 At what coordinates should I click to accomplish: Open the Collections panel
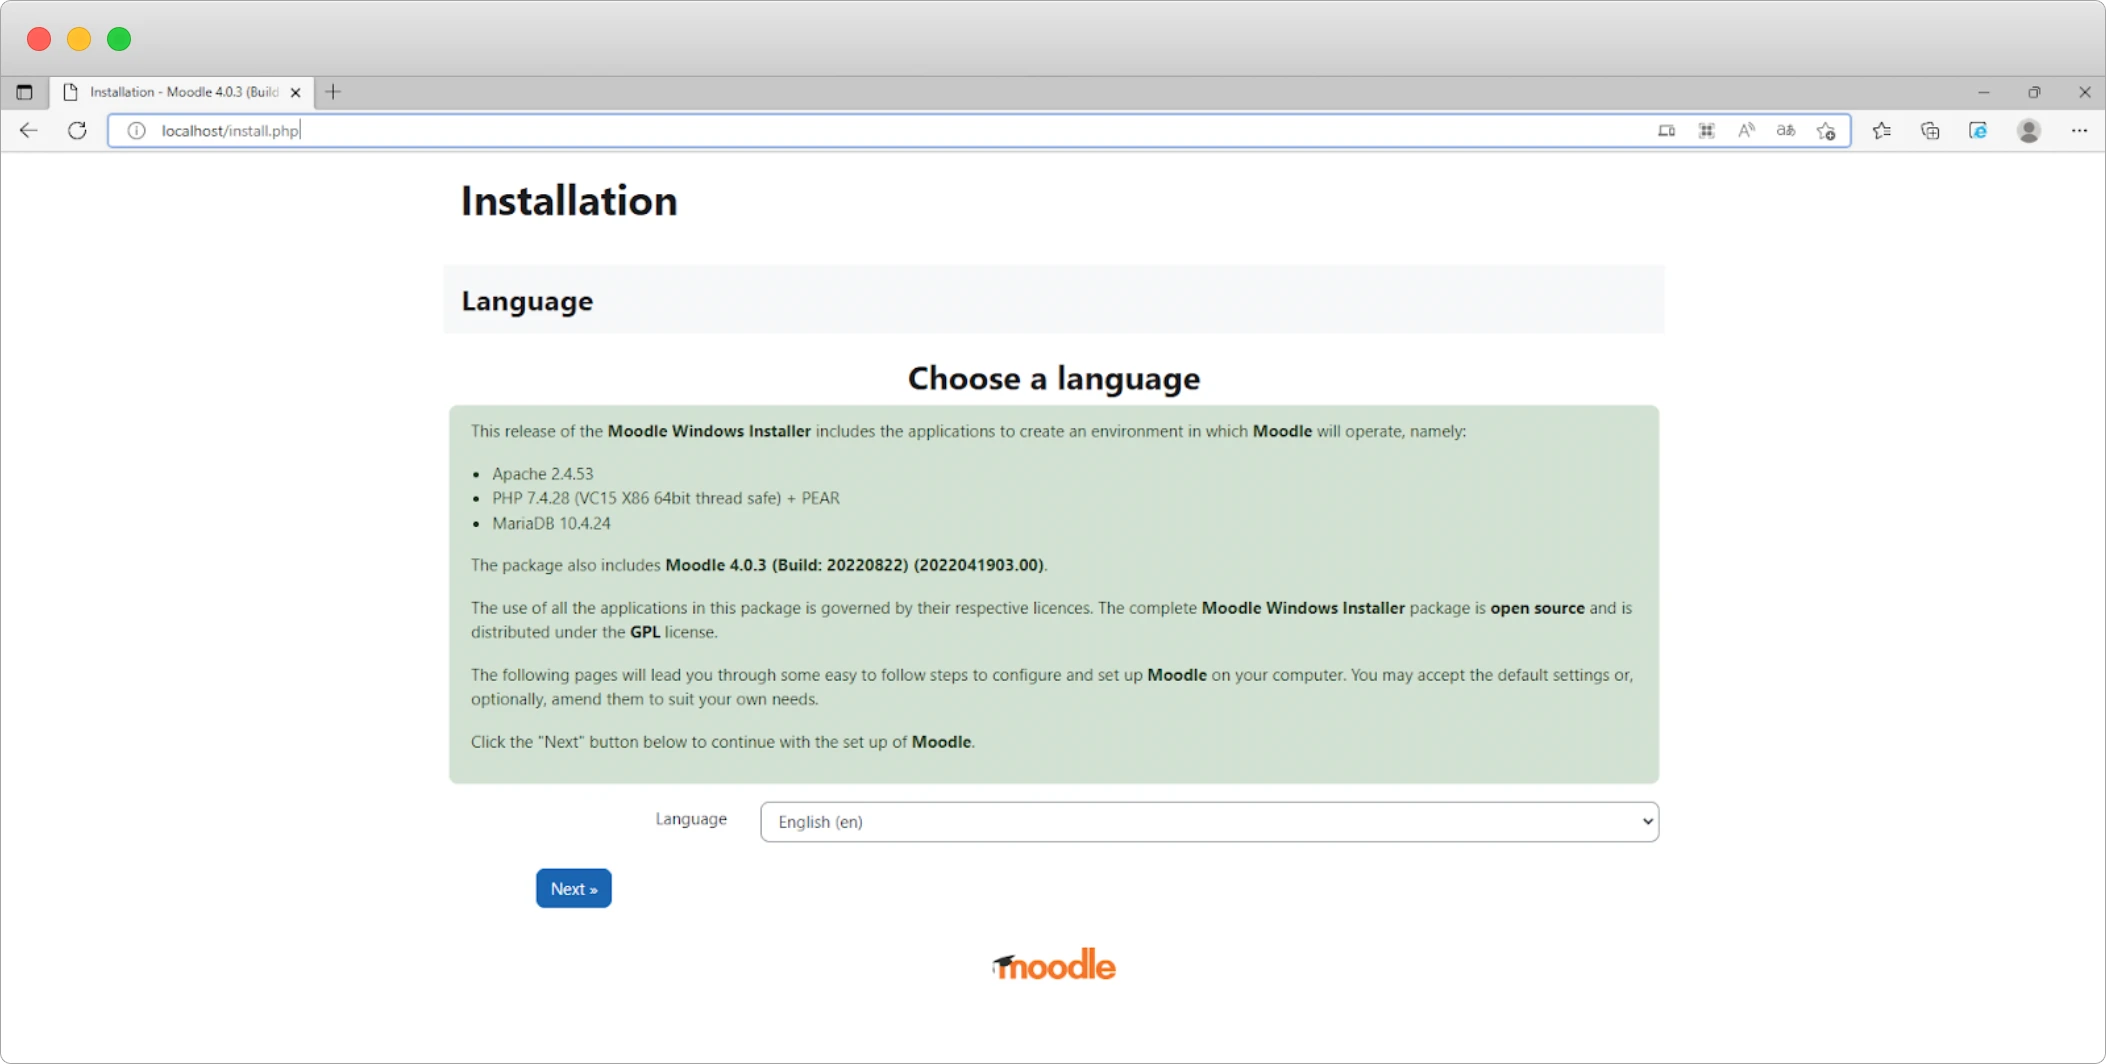tap(1930, 131)
